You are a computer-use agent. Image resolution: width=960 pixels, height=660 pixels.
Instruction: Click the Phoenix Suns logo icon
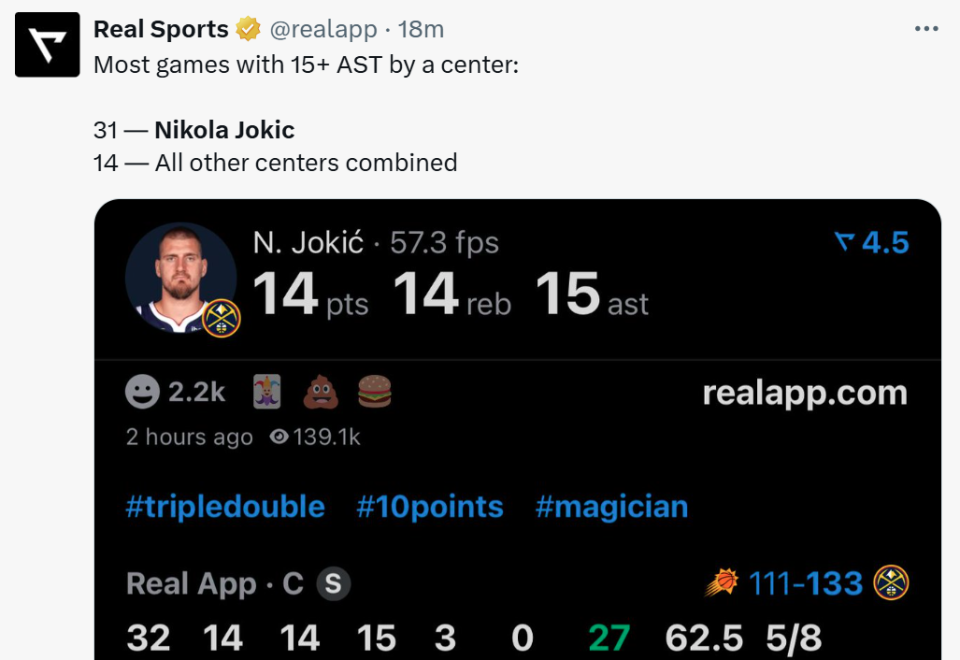coord(721,583)
